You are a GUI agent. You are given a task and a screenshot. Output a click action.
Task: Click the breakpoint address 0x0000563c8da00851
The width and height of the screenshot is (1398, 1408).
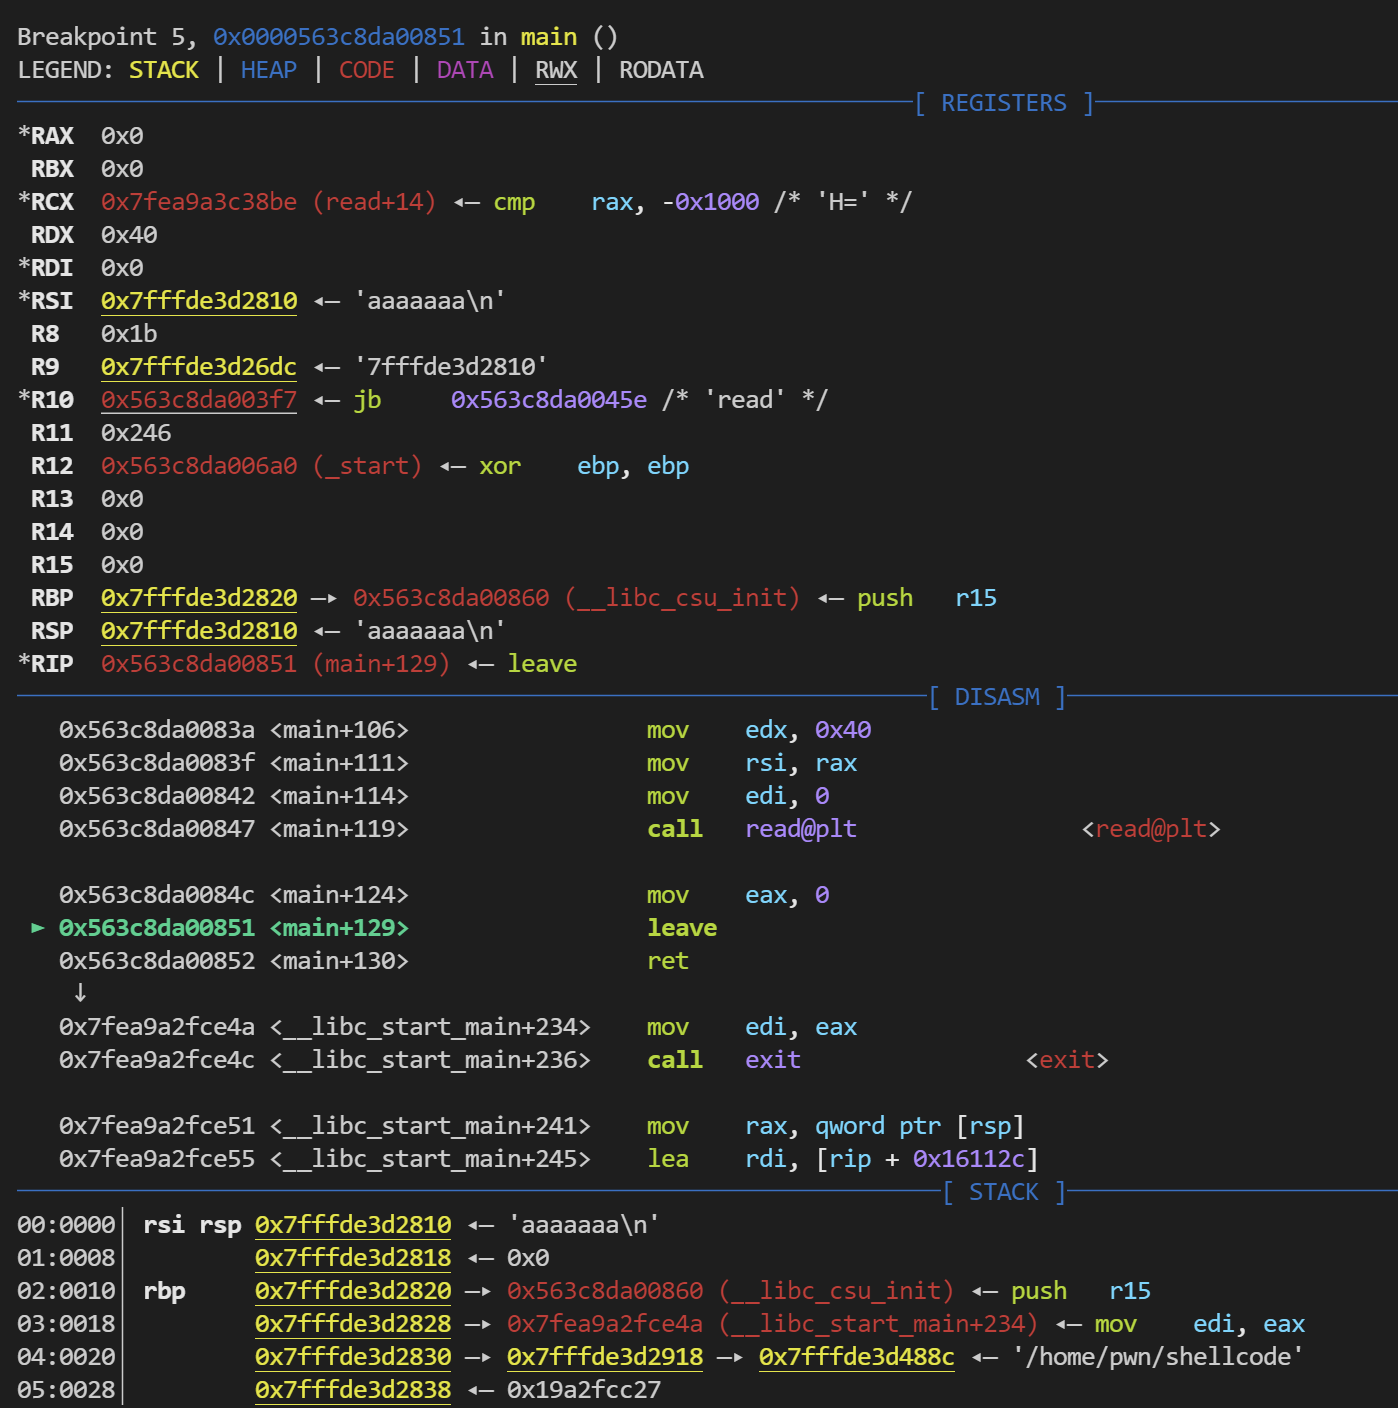[x=339, y=37]
